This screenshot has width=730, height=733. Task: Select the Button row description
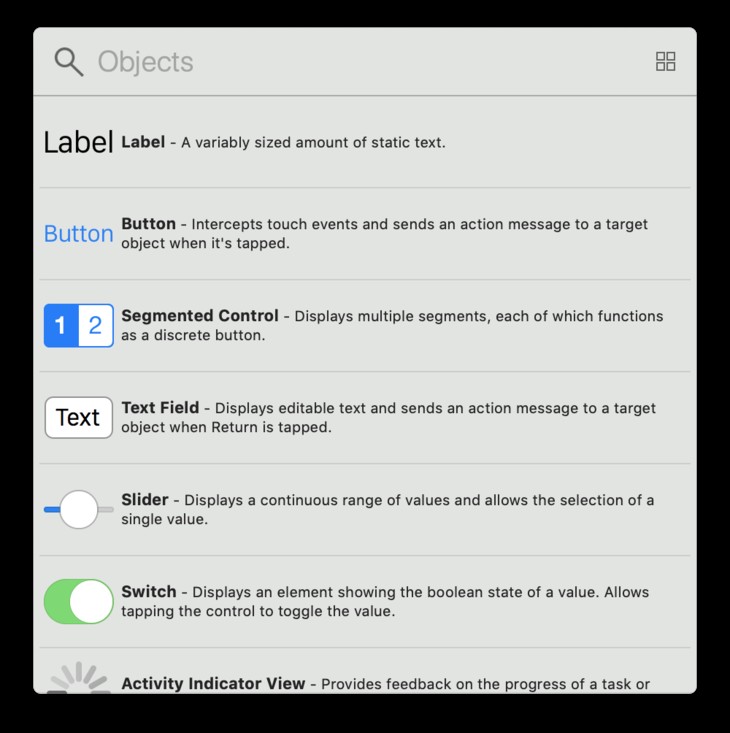click(384, 233)
